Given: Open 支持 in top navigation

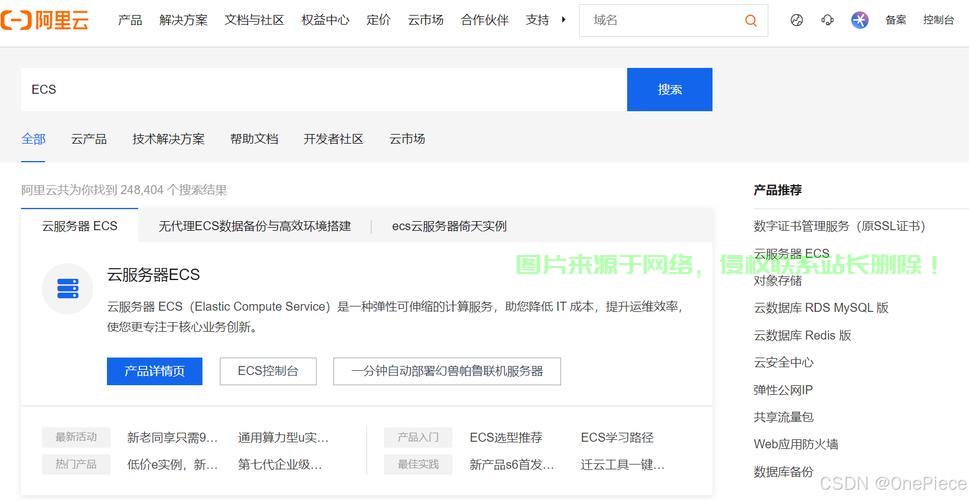Looking at the screenshot, I should click(x=537, y=20).
